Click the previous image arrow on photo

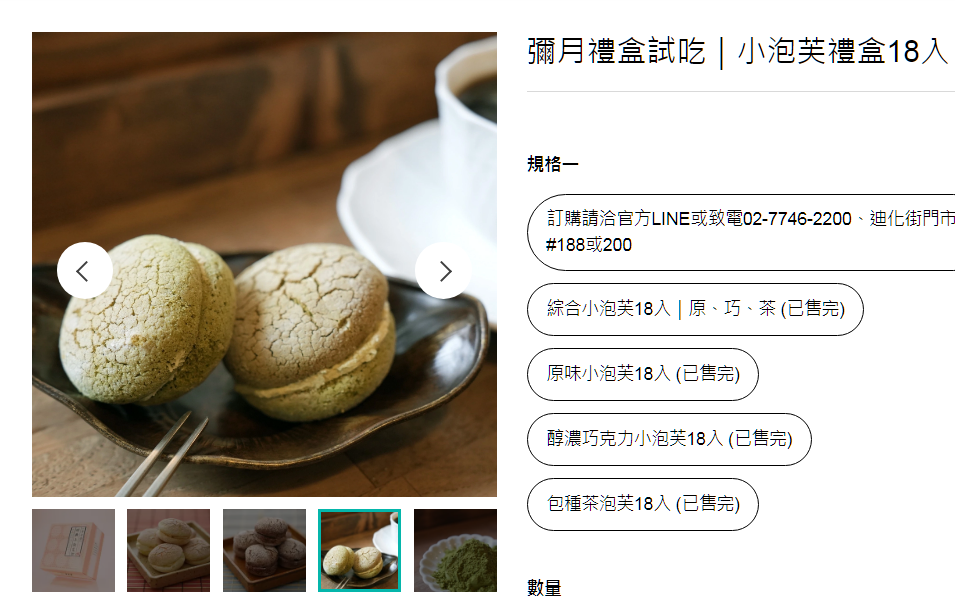coord(85,271)
